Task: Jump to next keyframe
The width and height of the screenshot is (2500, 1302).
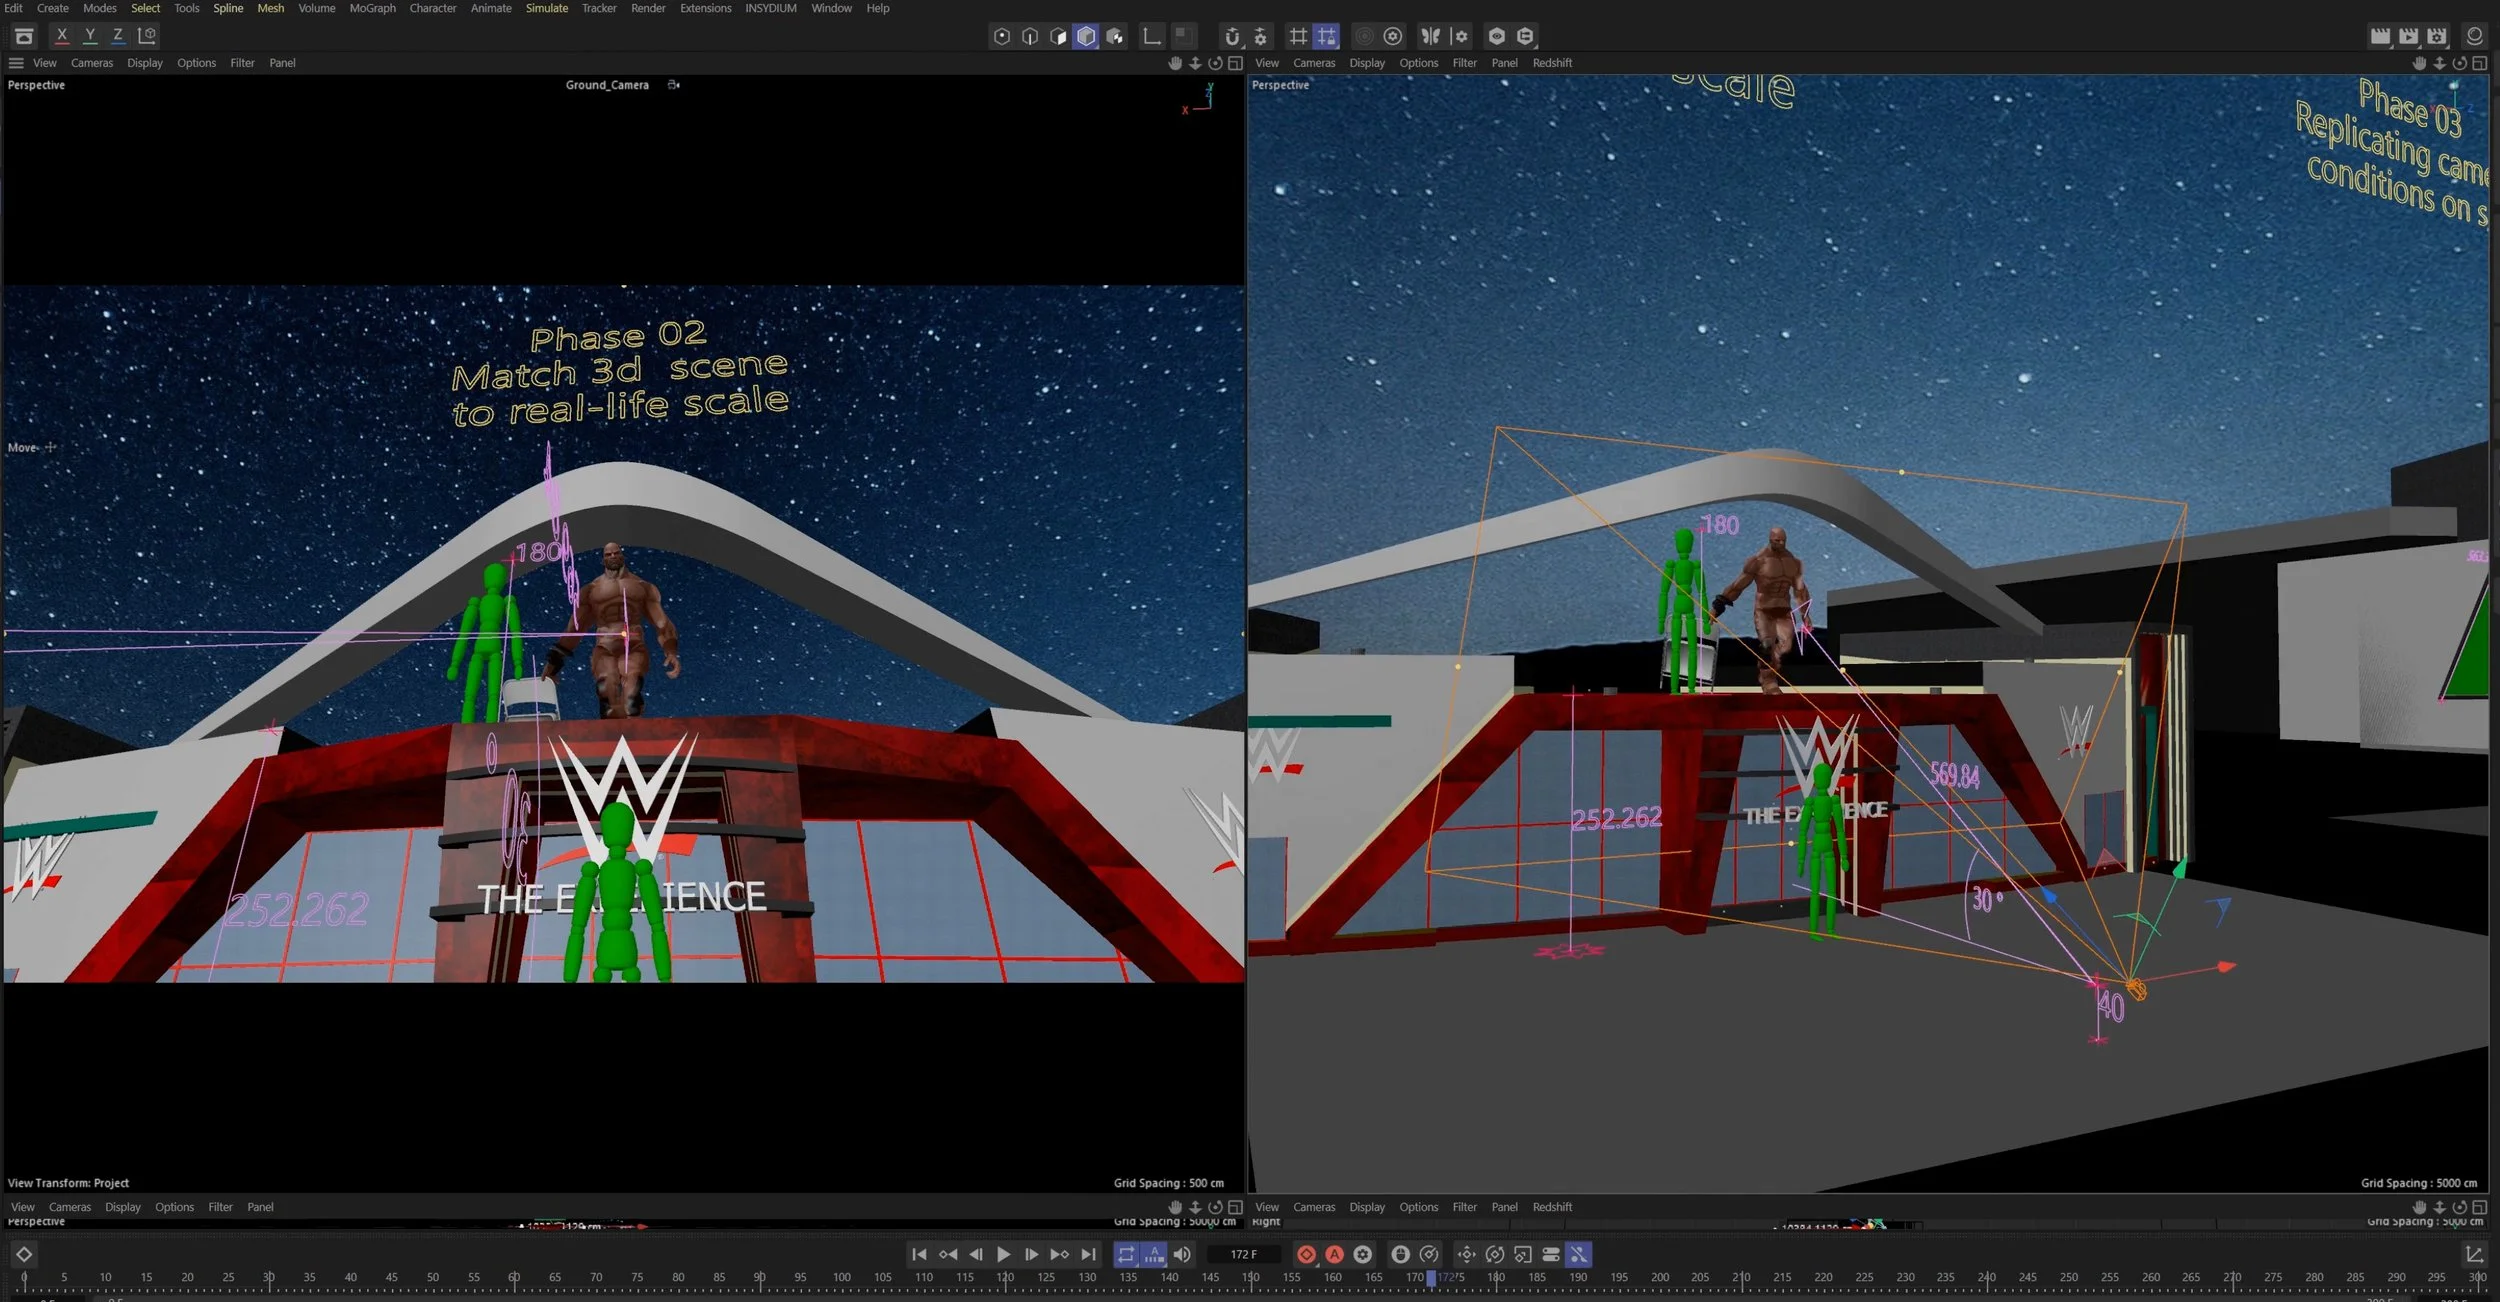Action: pos(1059,1254)
